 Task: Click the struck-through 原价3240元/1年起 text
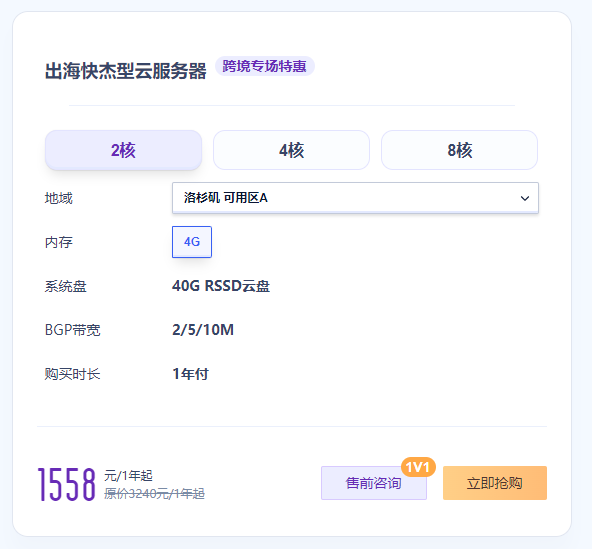pos(154,493)
